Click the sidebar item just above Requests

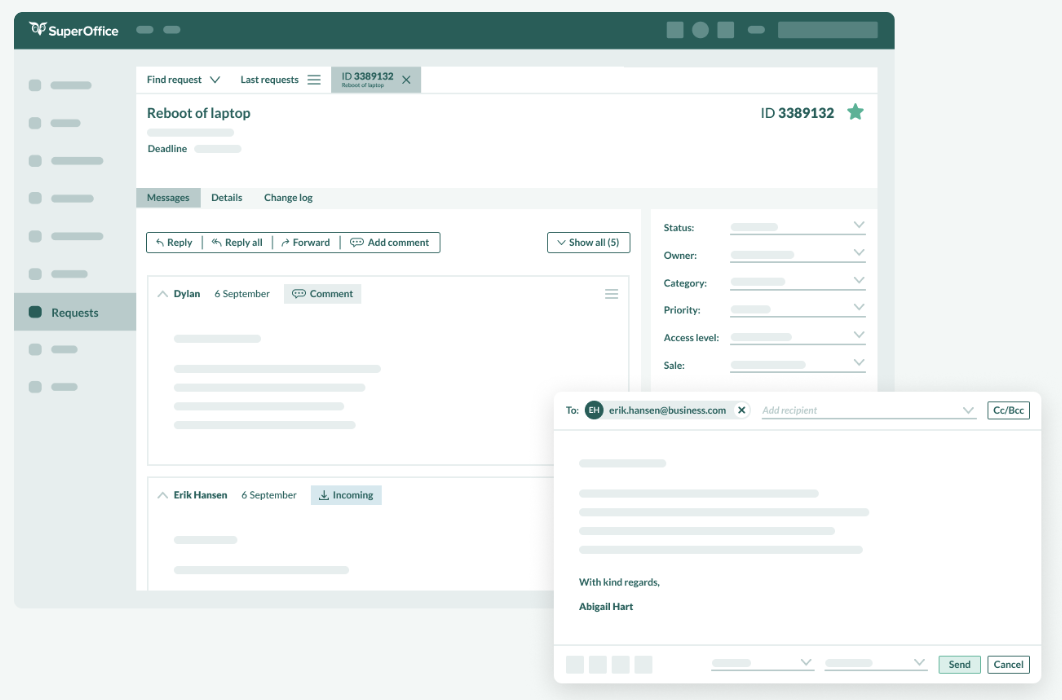tap(59, 274)
